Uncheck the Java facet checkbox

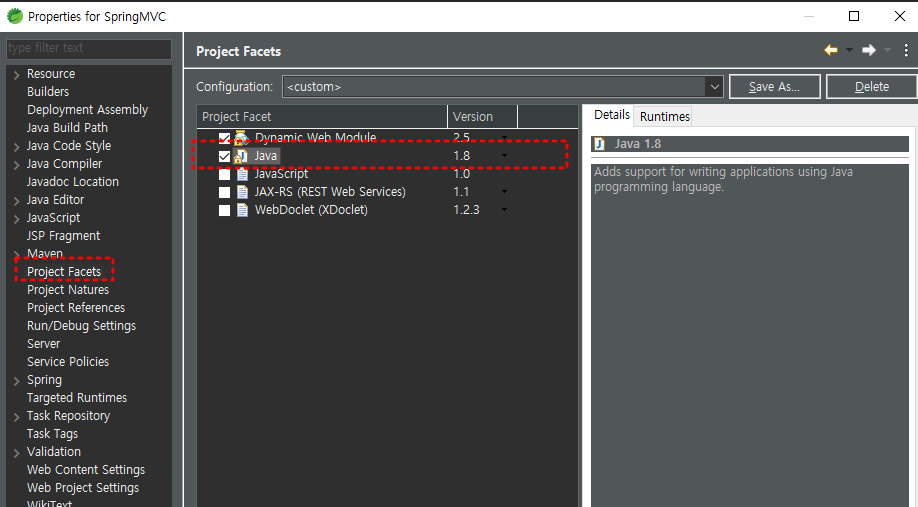click(x=224, y=156)
